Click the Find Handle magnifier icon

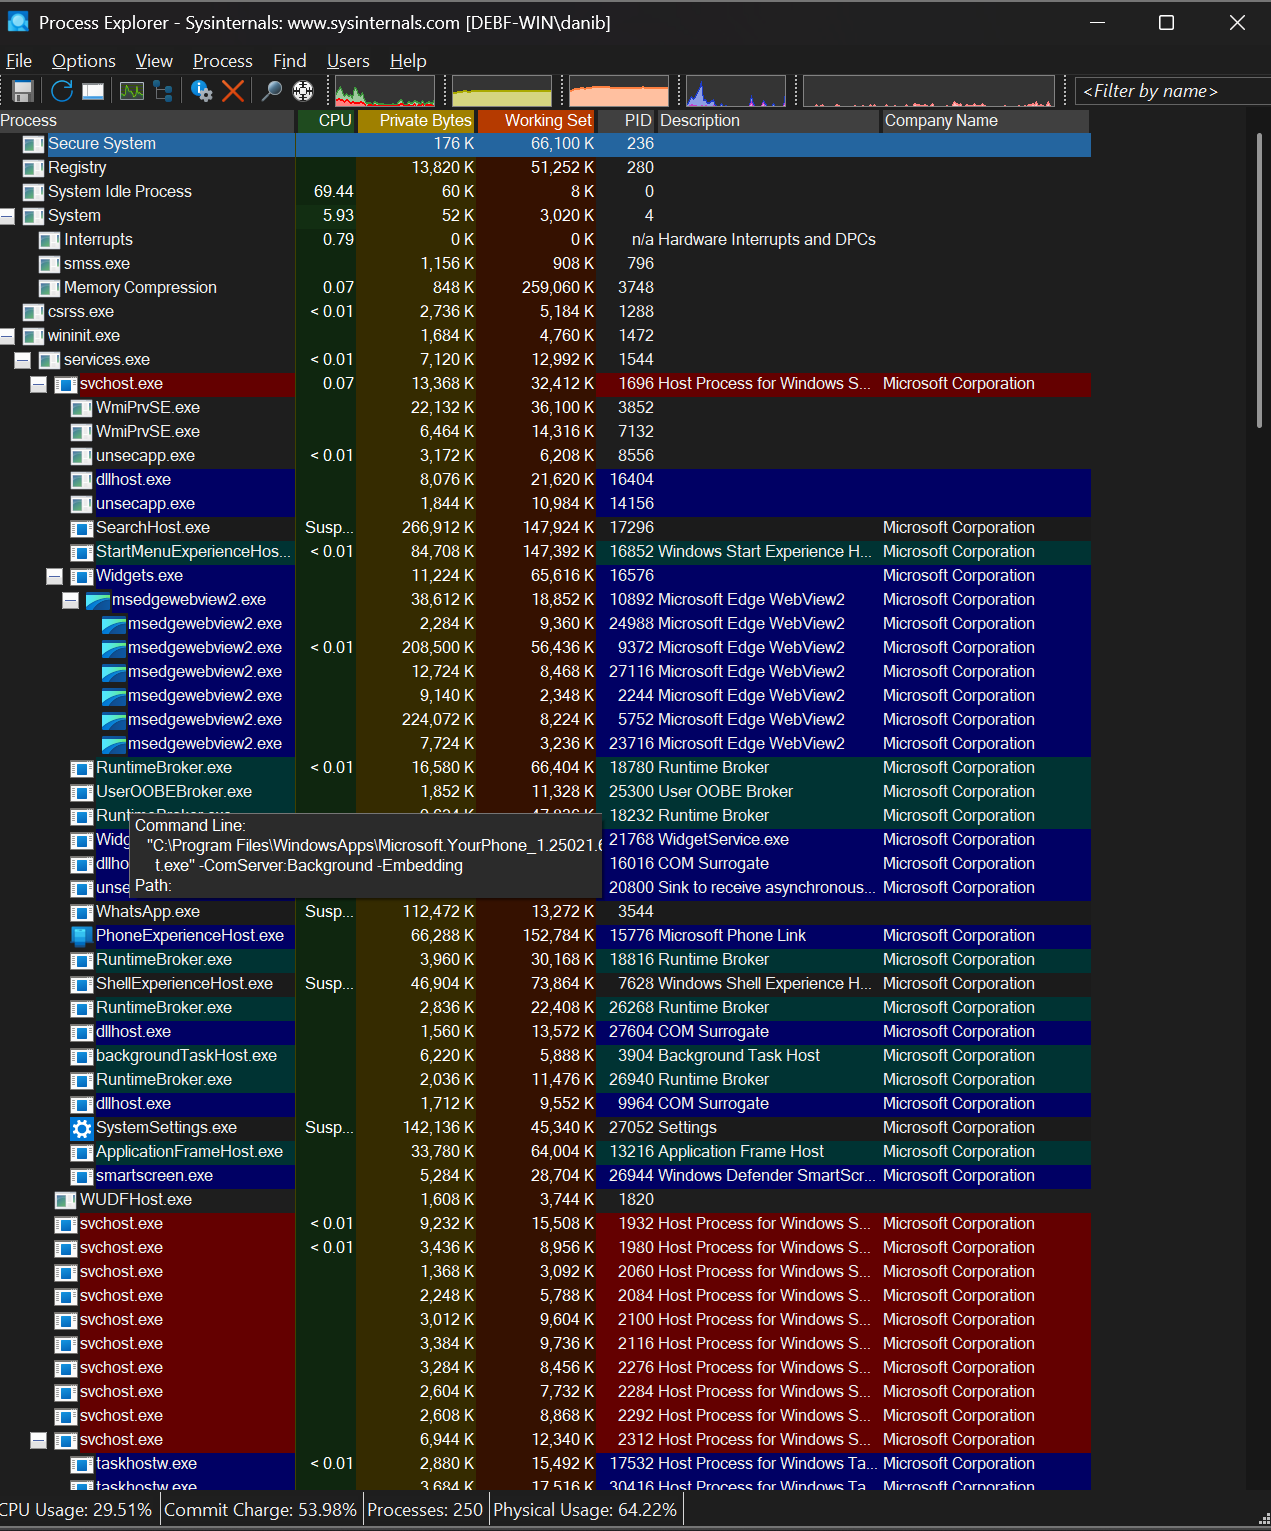coord(271,91)
